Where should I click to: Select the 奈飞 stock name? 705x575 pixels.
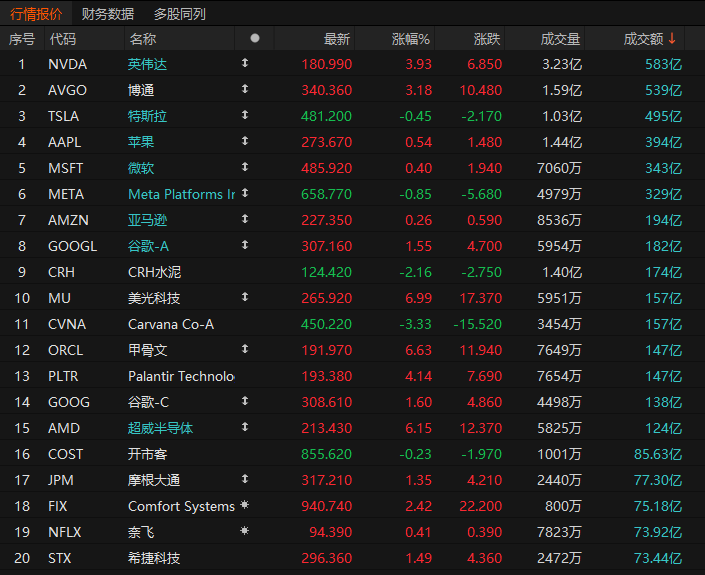click(141, 533)
